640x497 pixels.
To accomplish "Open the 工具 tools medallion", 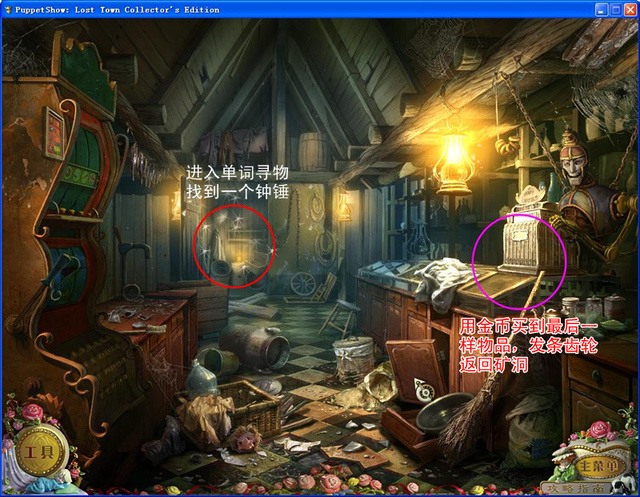I will tap(40, 452).
